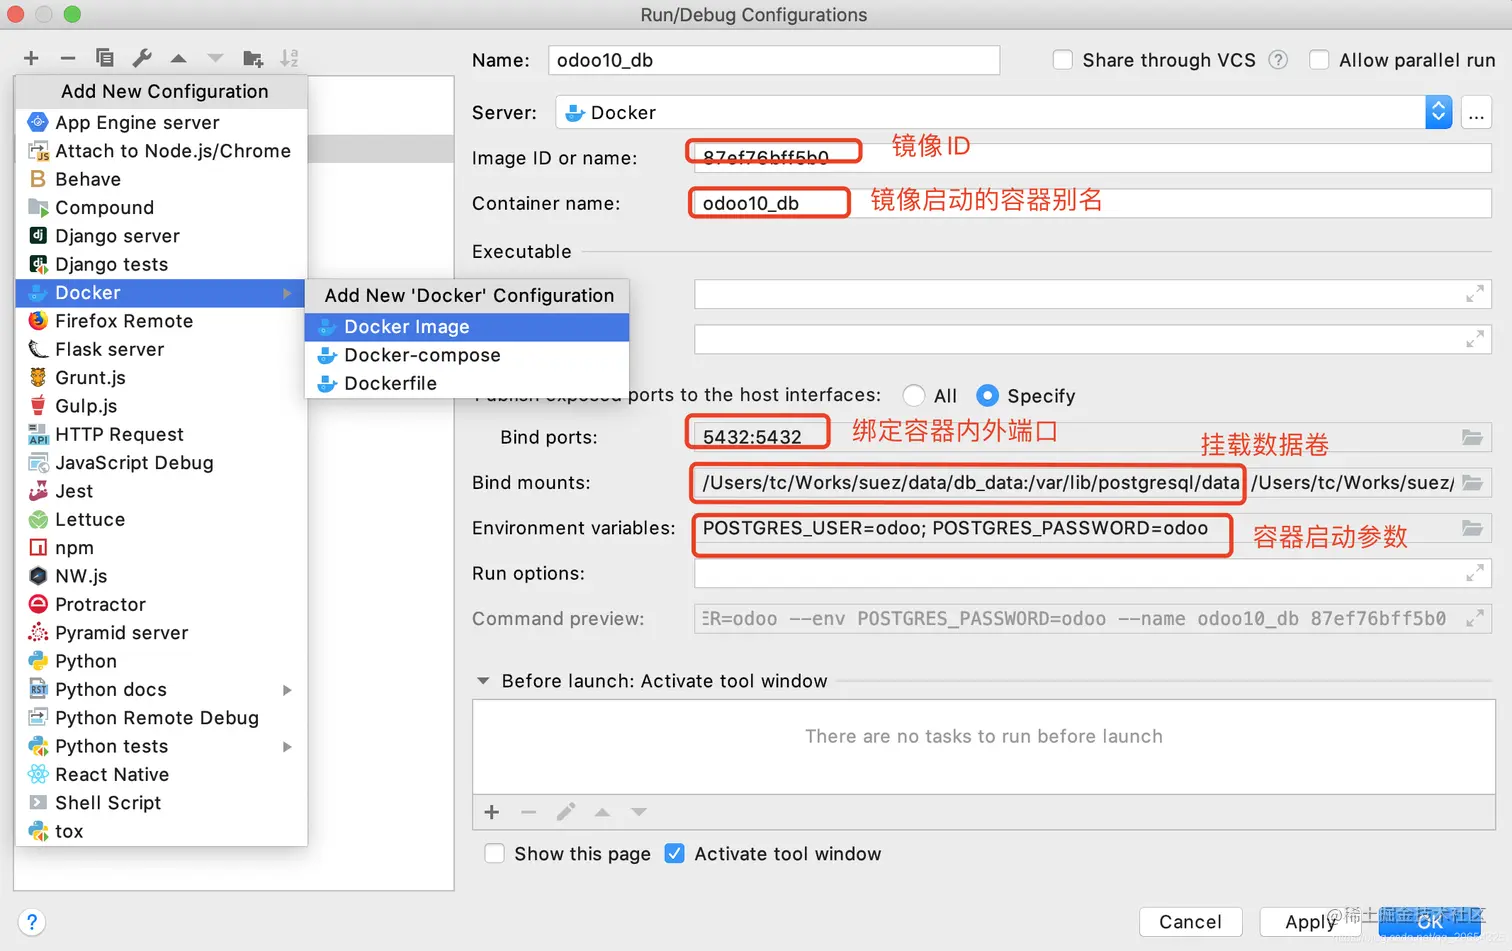Click the minus remove configuration icon
This screenshot has height=951, width=1512.
(x=68, y=59)
